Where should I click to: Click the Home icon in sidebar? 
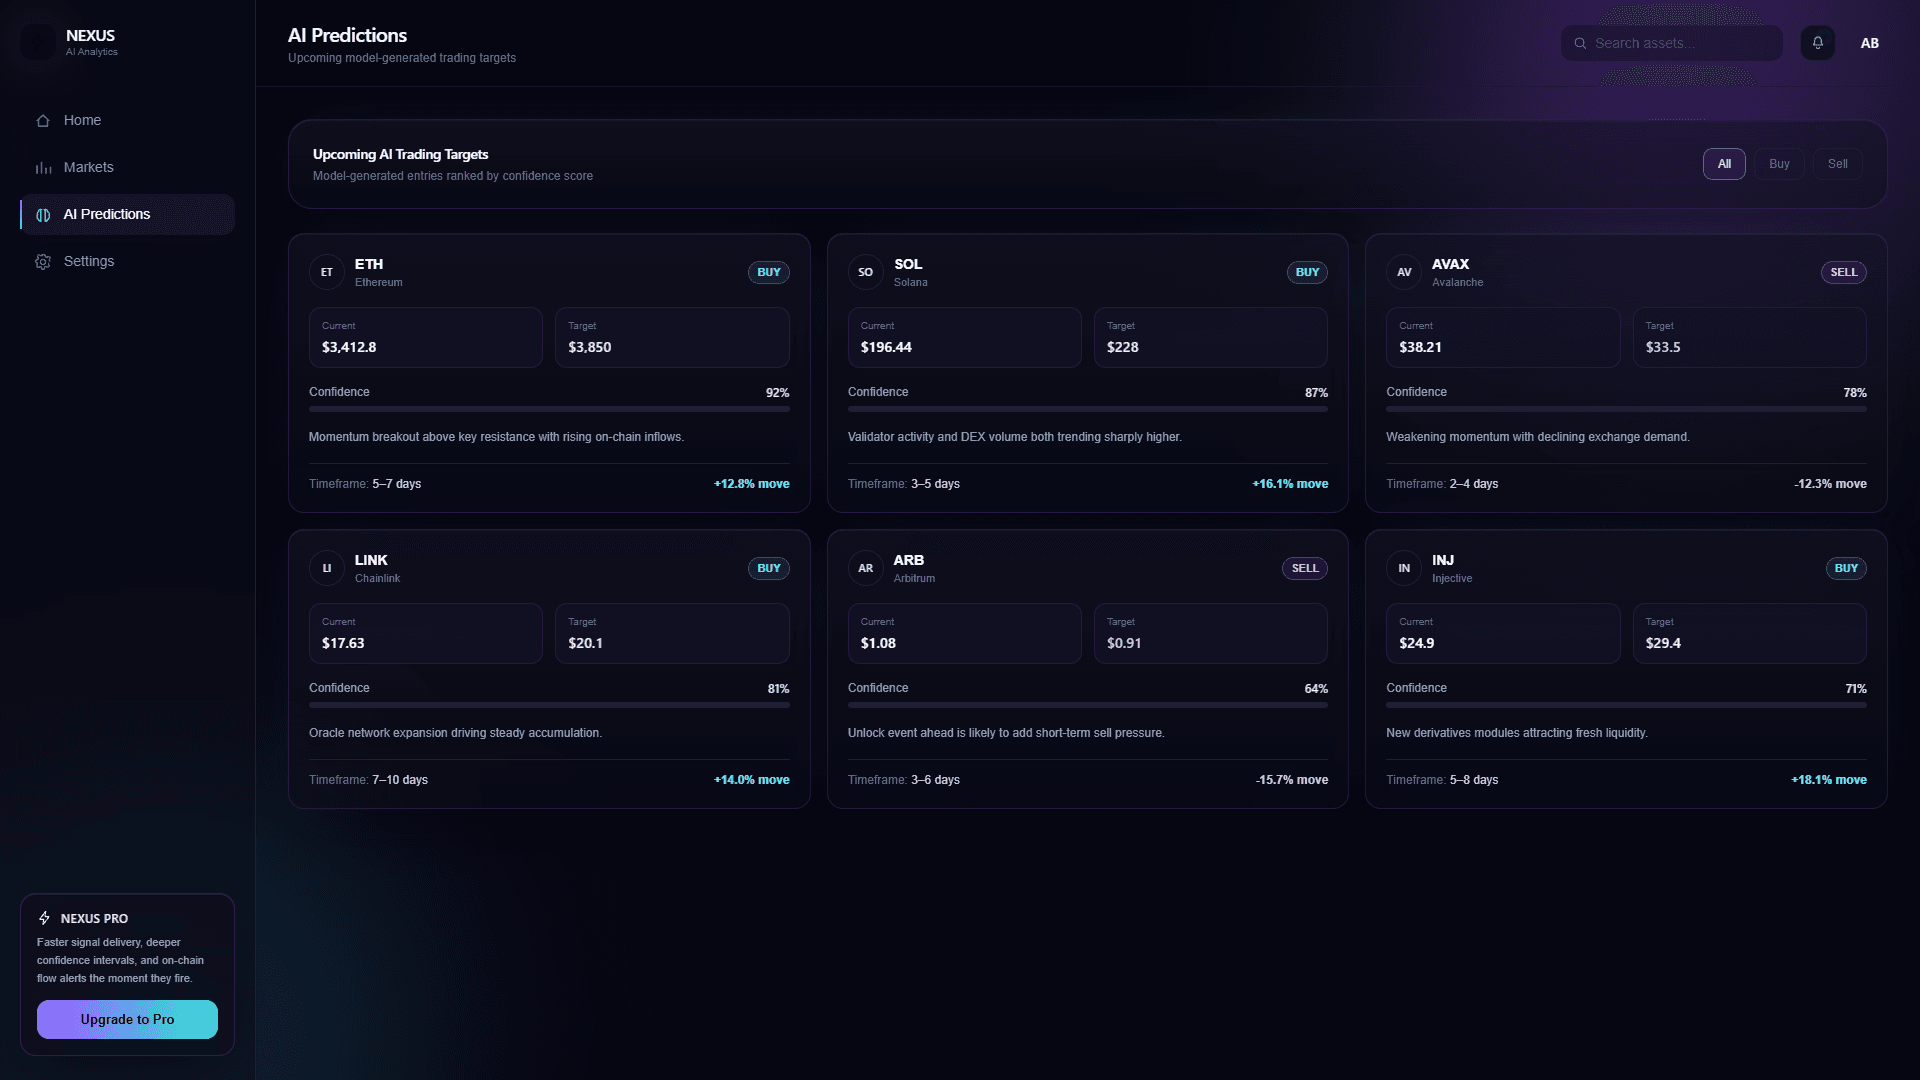click(43, 121)
